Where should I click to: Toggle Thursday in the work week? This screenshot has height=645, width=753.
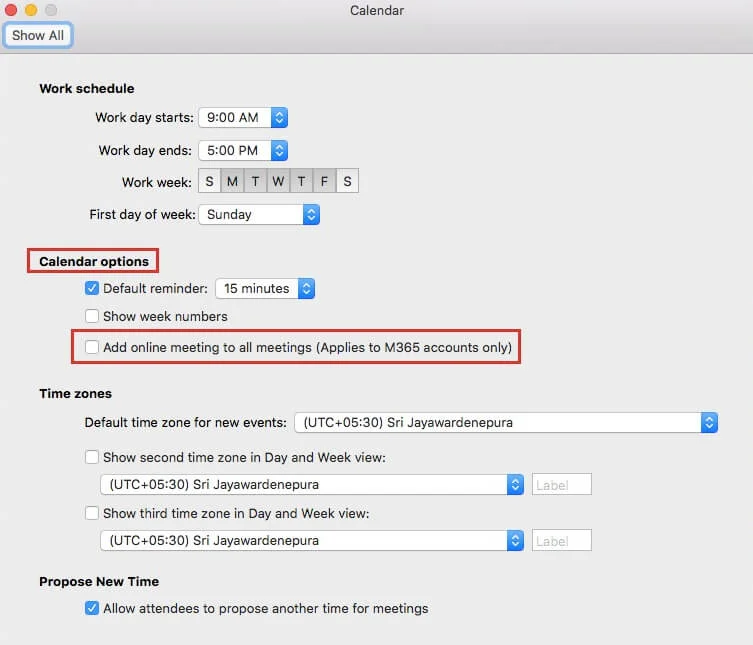[x=301, y=181]
